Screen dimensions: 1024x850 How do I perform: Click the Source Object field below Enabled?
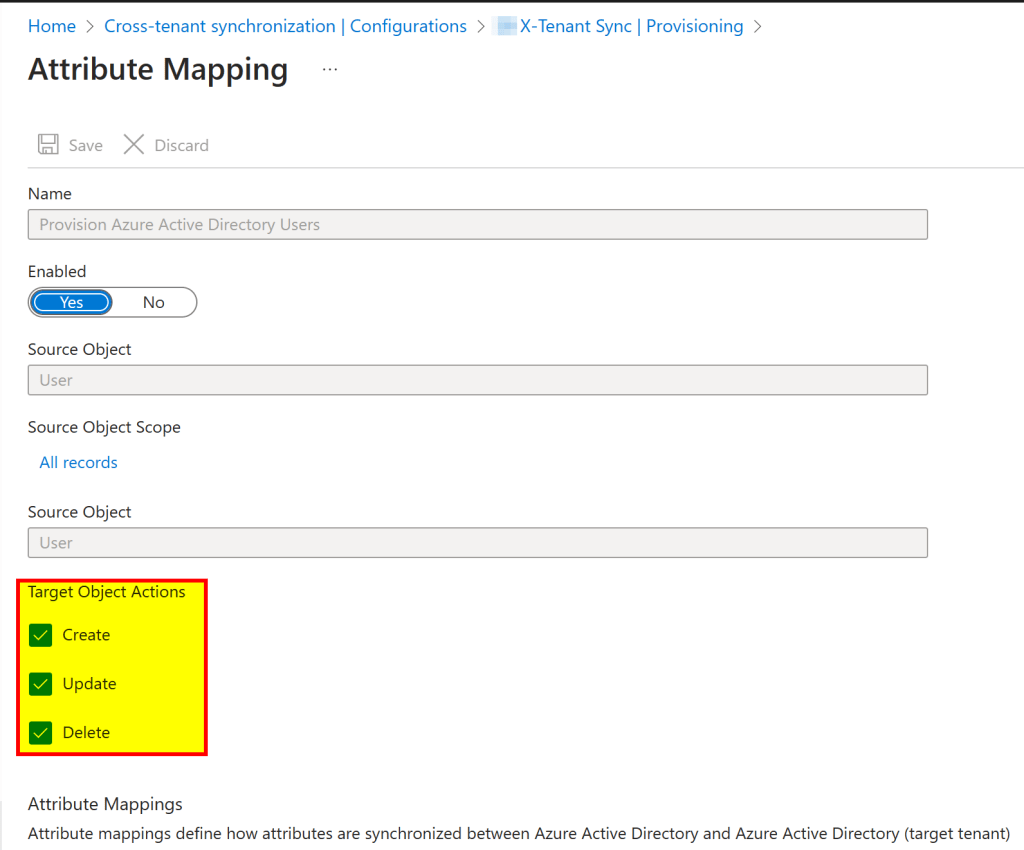click(477, 380)
